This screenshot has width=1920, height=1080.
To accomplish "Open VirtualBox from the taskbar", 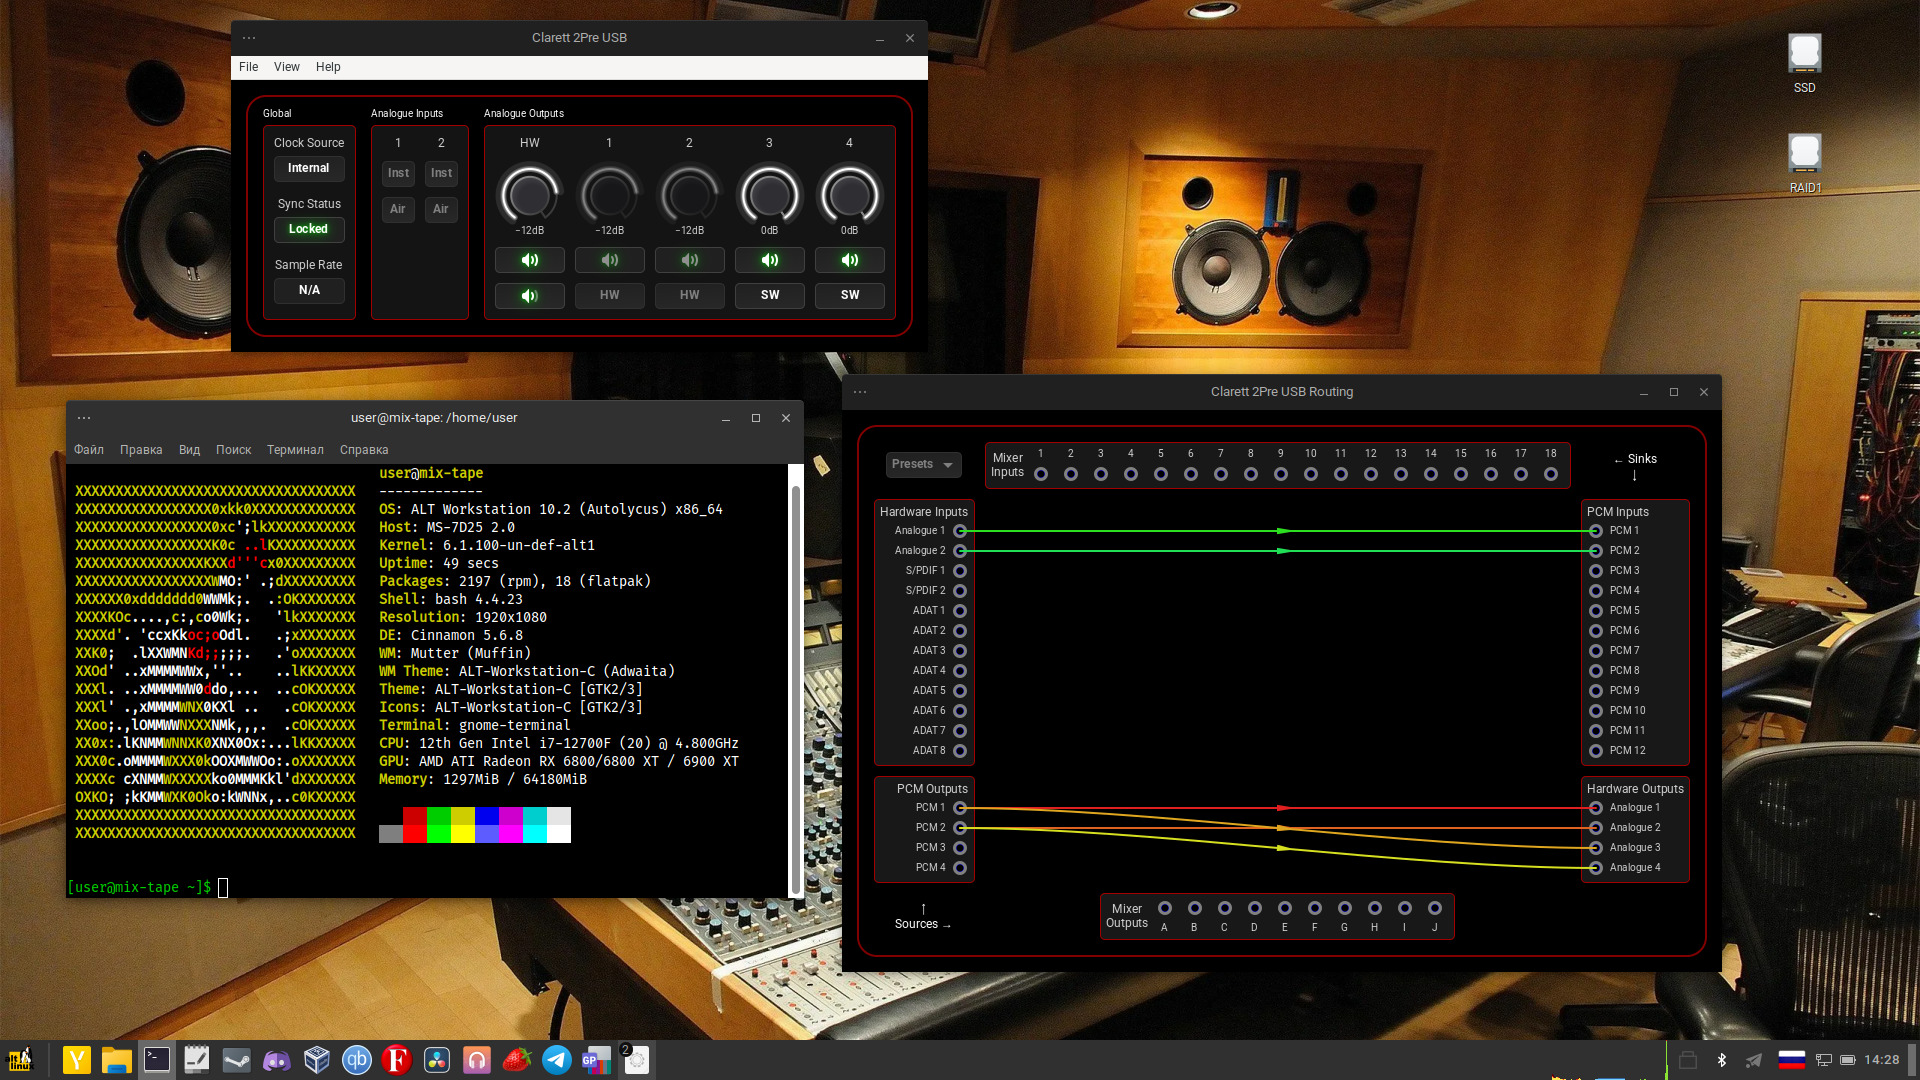I will pyautogui.click(x=317, y=1059).
